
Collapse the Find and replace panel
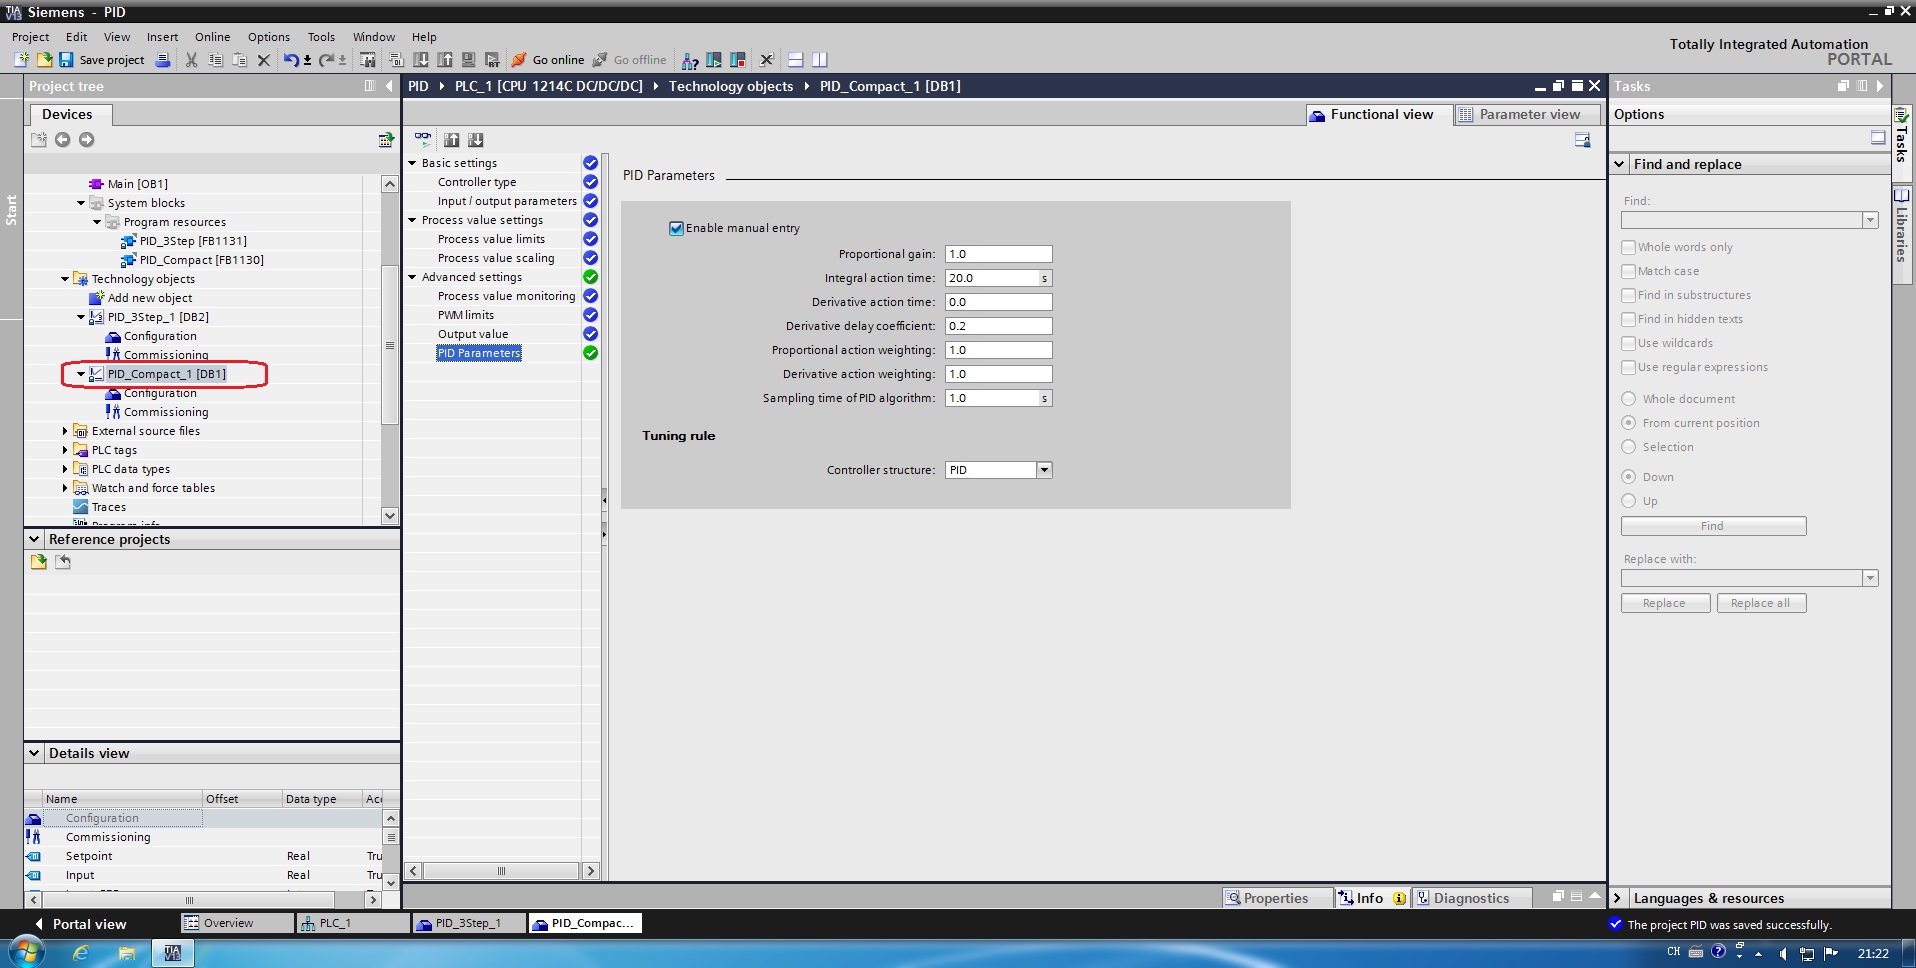pos(1620,164)
